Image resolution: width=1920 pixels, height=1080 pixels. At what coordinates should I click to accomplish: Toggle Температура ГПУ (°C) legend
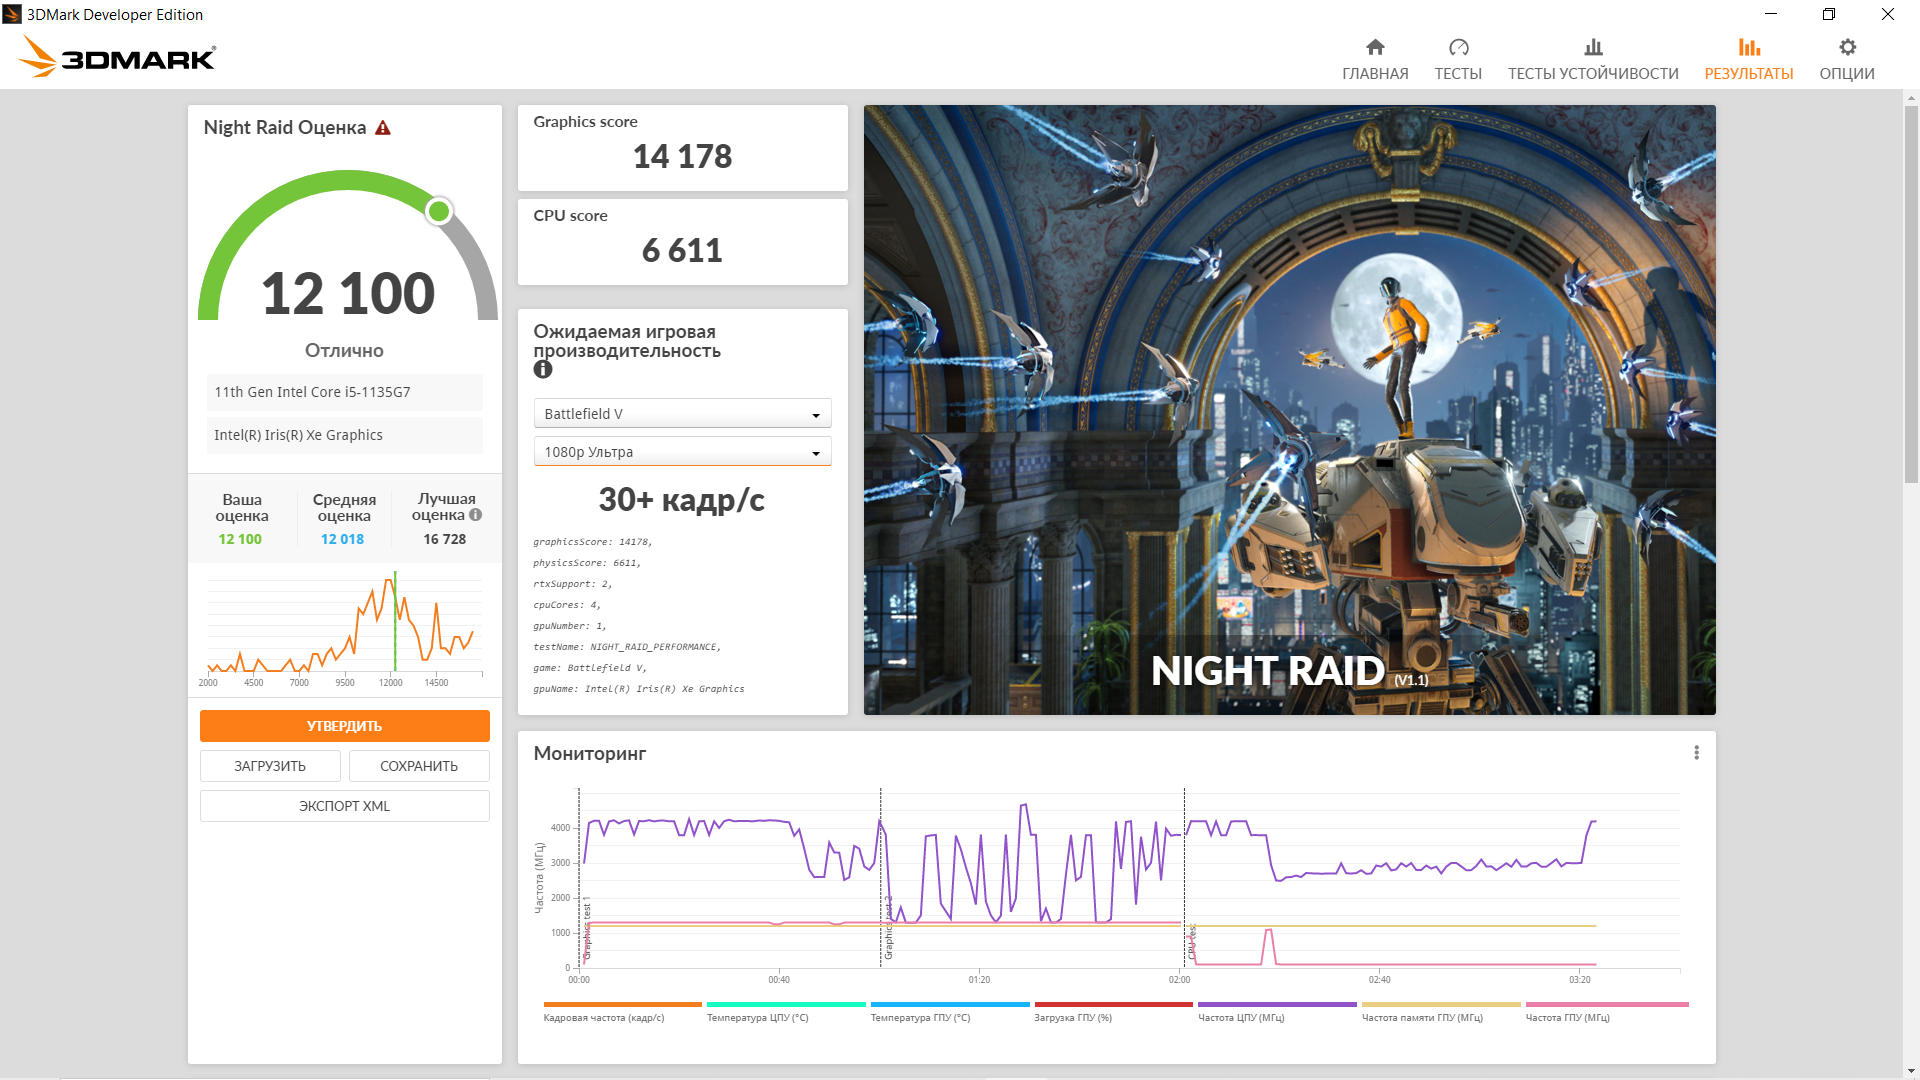point(950,1012)
